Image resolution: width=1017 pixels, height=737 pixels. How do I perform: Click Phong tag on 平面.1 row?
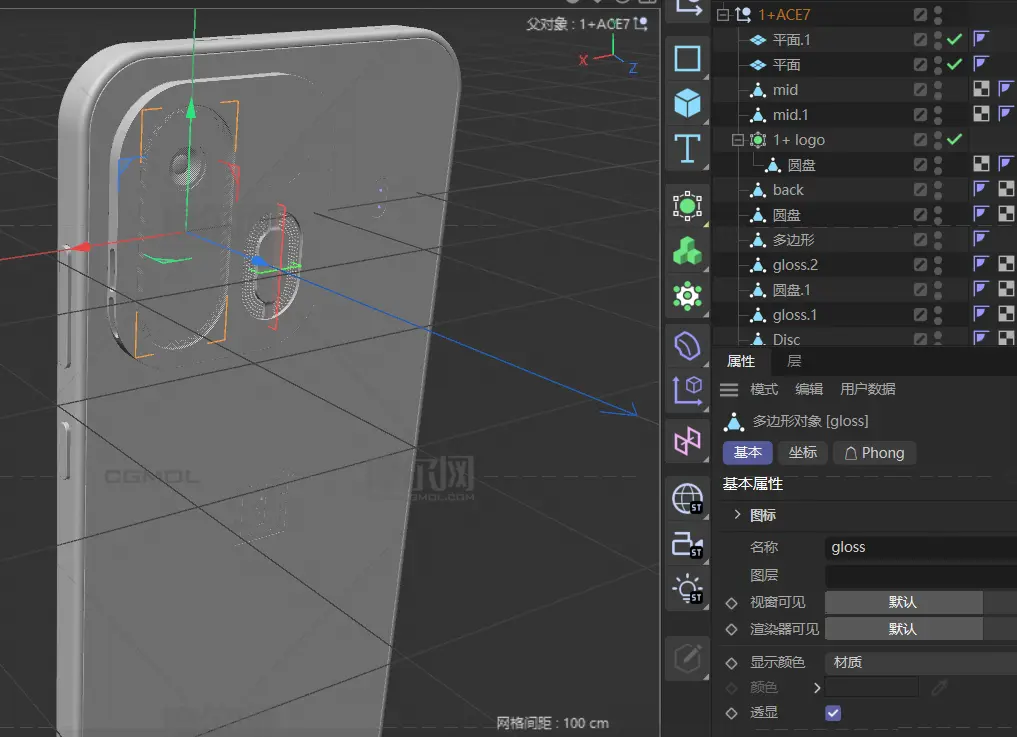(x=981, y=39)
